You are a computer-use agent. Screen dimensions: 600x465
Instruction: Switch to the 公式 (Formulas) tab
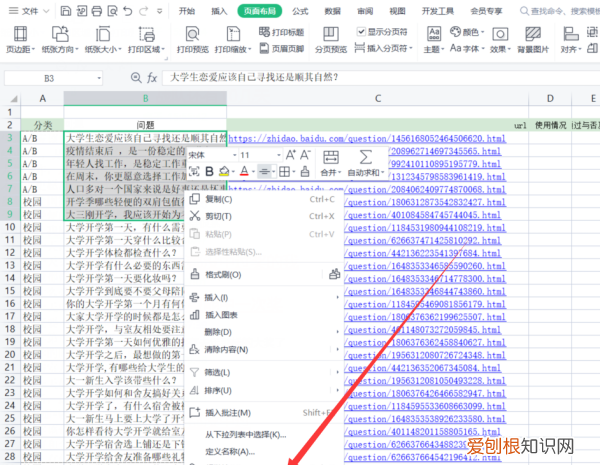pyautogui.click(x=300, y=11)
